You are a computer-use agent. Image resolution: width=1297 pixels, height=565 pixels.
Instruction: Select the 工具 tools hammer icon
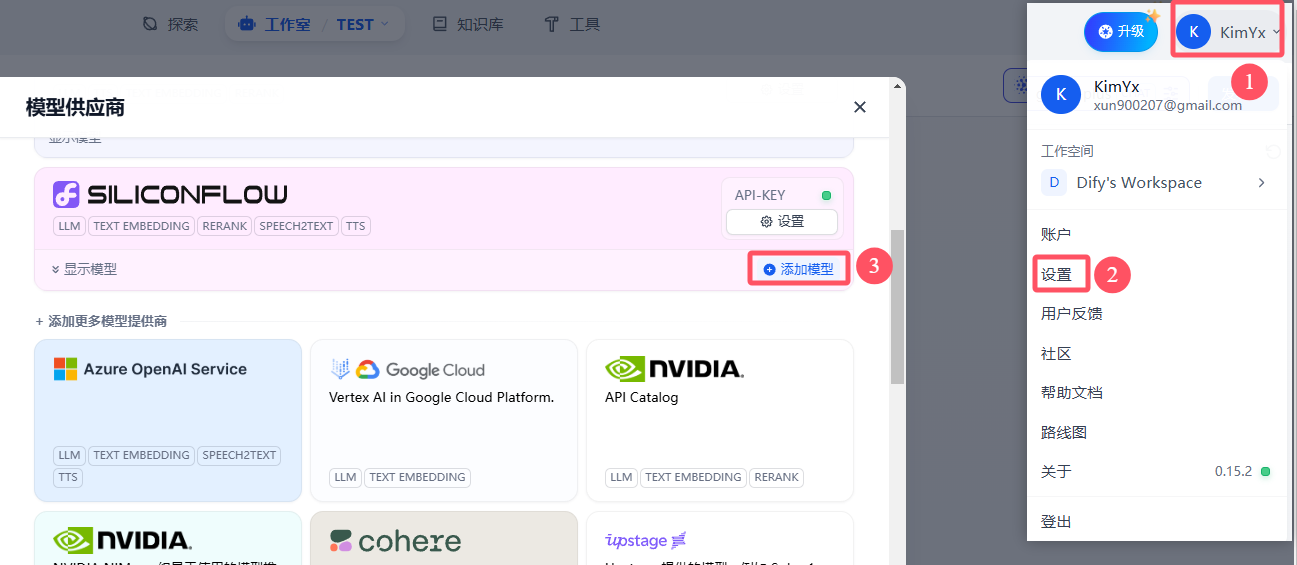pos(551,24)
